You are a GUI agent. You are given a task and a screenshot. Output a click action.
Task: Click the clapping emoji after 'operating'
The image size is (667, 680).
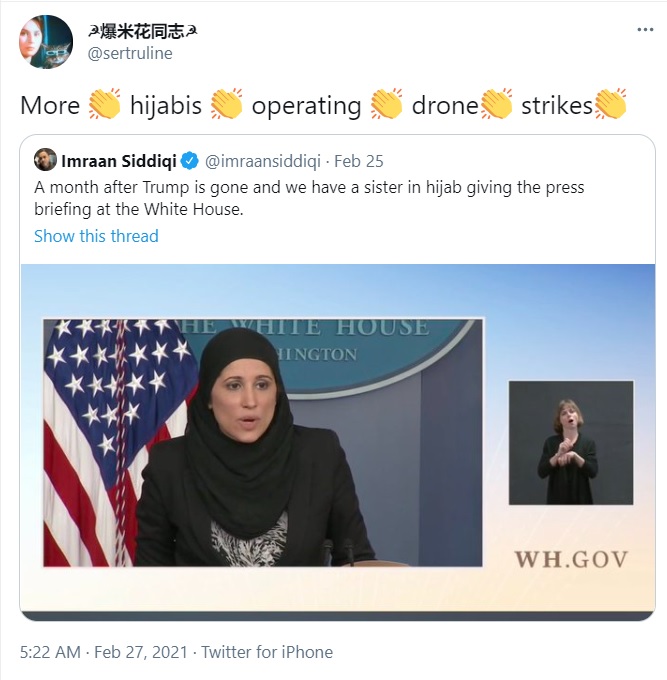(387, 104)
